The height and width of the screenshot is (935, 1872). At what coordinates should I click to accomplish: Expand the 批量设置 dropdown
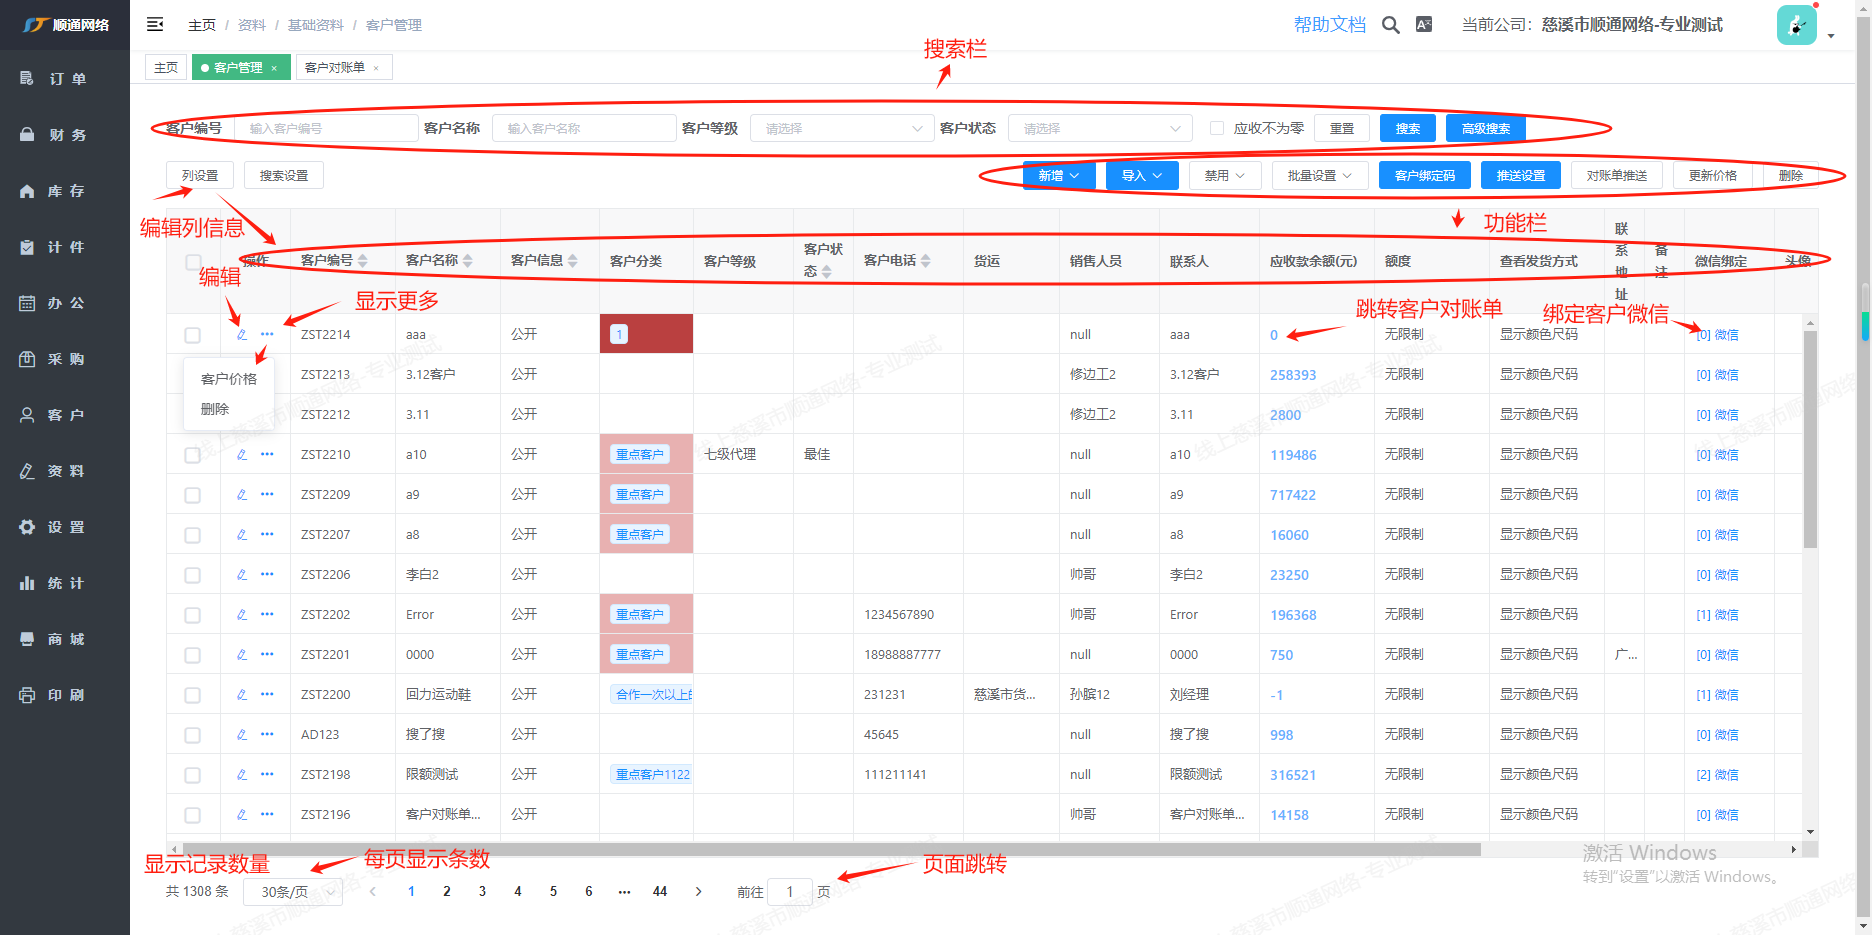click(1320, 175)
